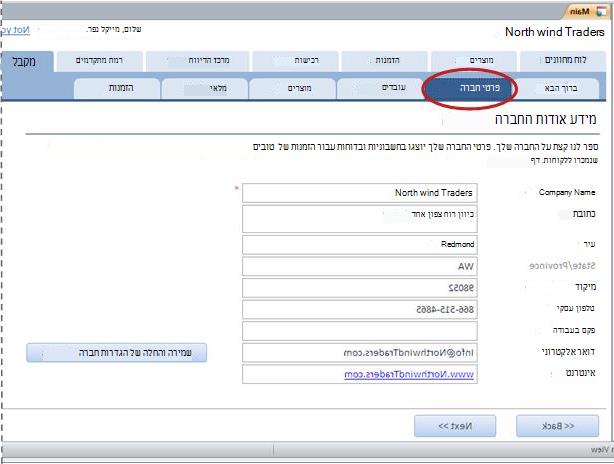Open the הזמנות top navigation tab

coord(384,61)
